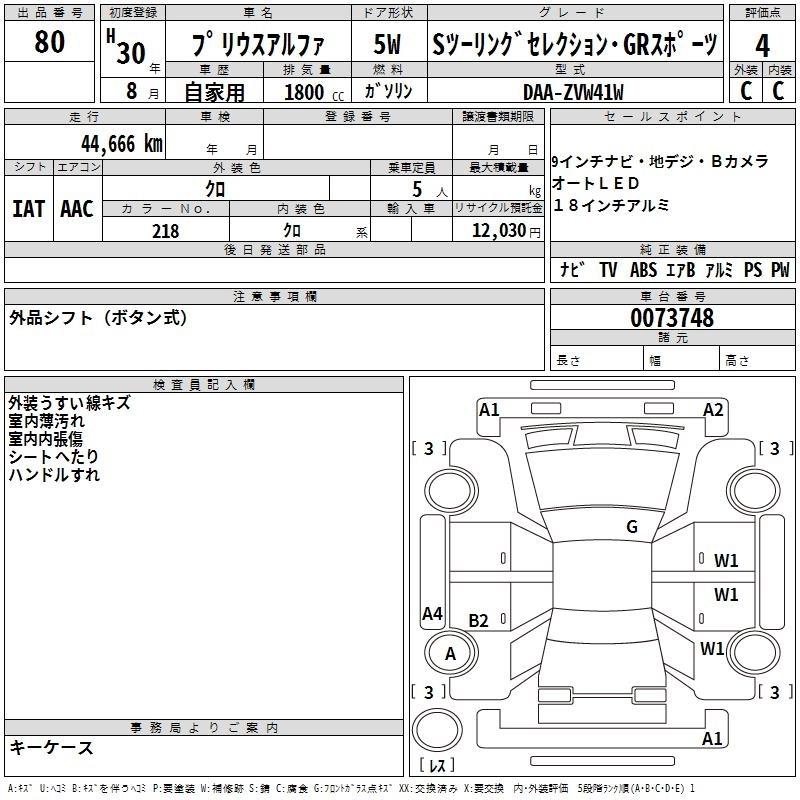
Task: Click ABS in genuine equipment row
Action: point(643,270)
